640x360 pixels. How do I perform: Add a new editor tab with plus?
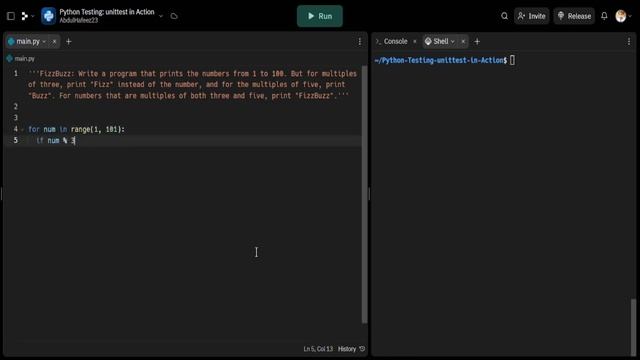pos(69,41)
